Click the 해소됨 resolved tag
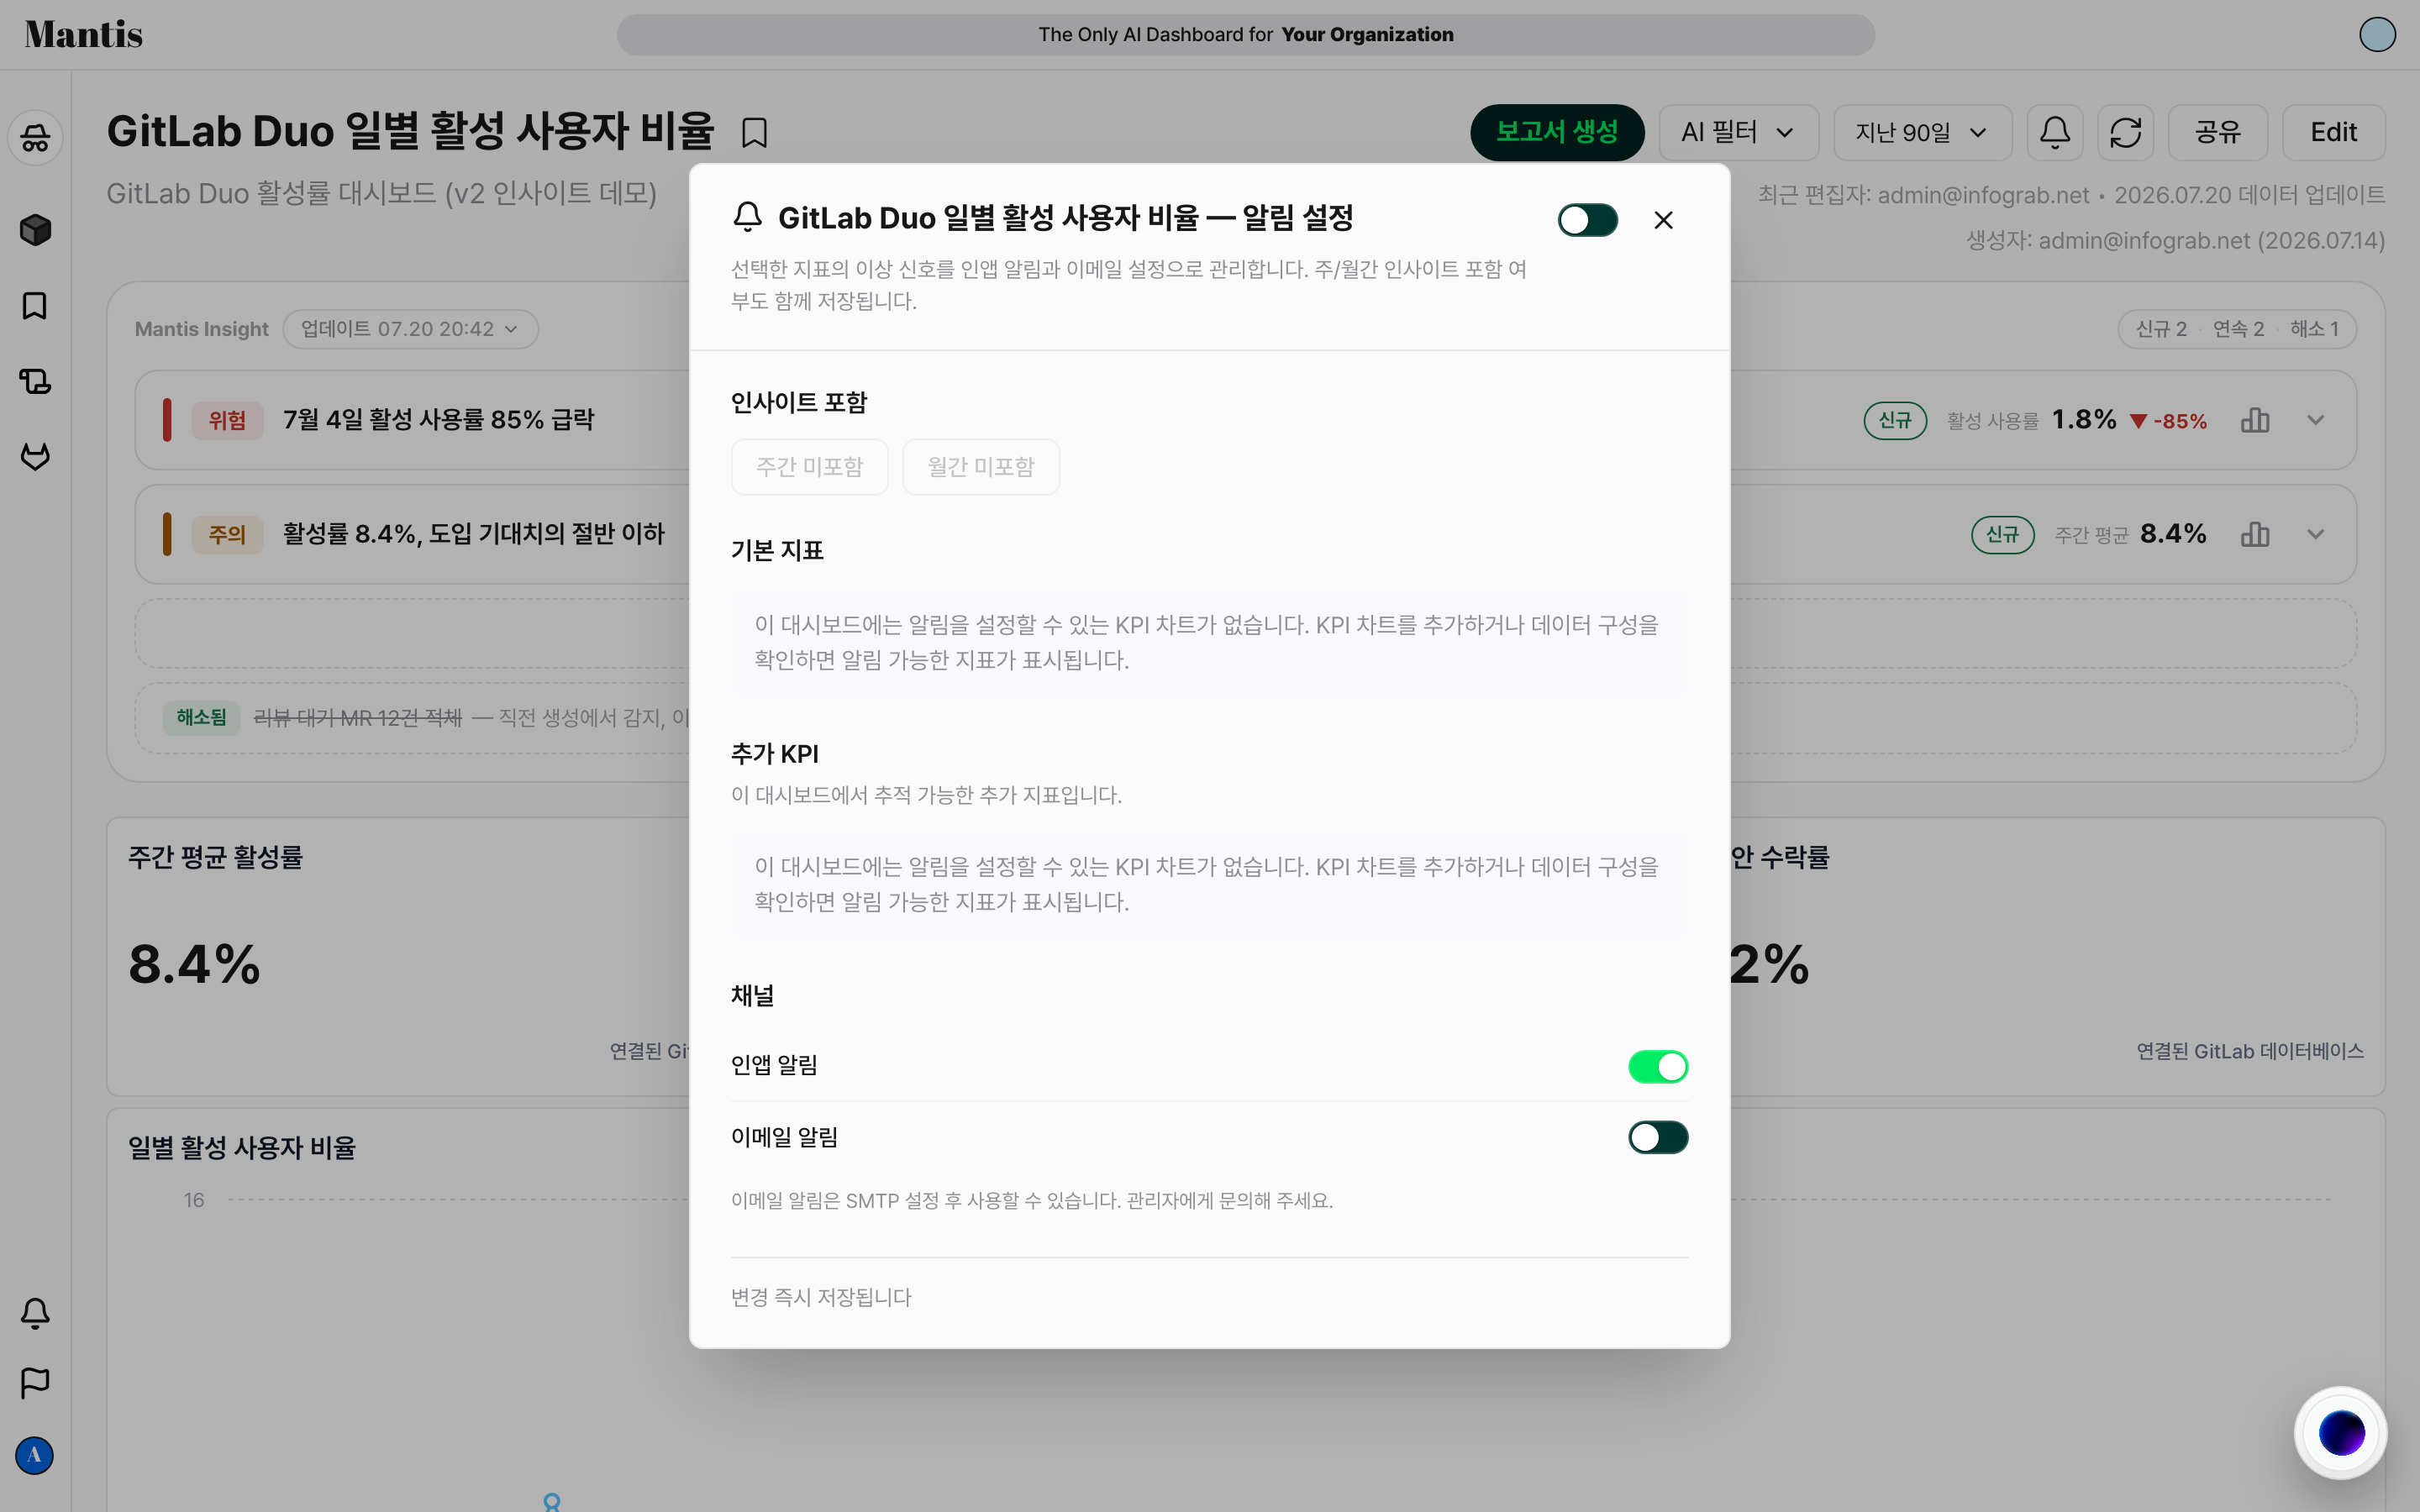This screenshot has height=1512, width=2420. coord(201,717)
